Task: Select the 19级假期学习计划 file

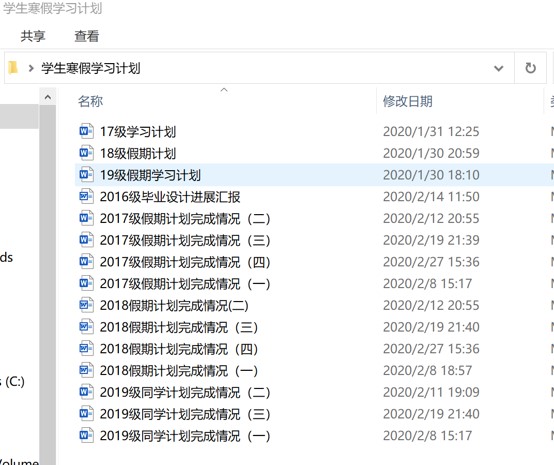Action: tap(314, 175)
